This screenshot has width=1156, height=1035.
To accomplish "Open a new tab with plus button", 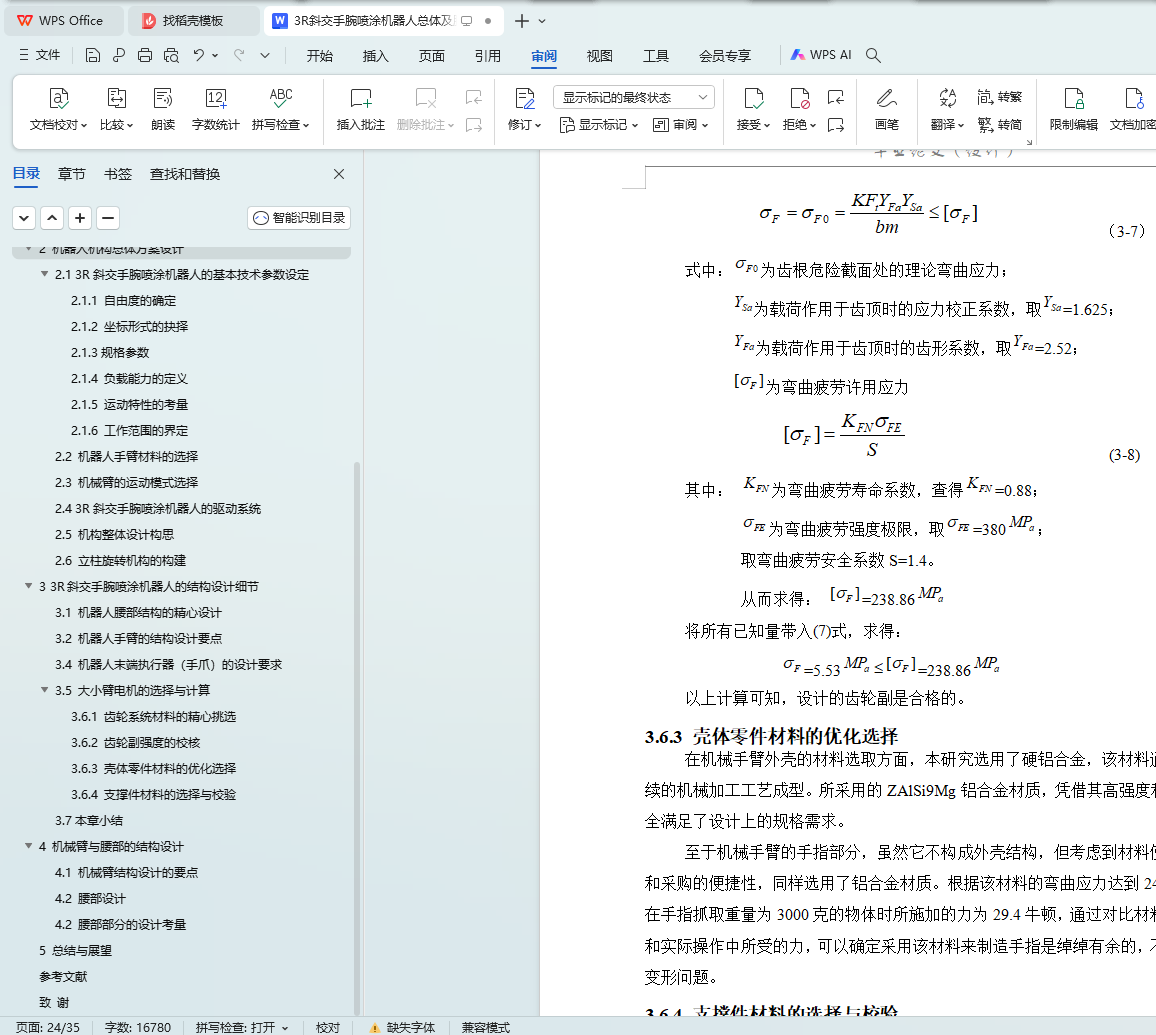I will point(522,21).
